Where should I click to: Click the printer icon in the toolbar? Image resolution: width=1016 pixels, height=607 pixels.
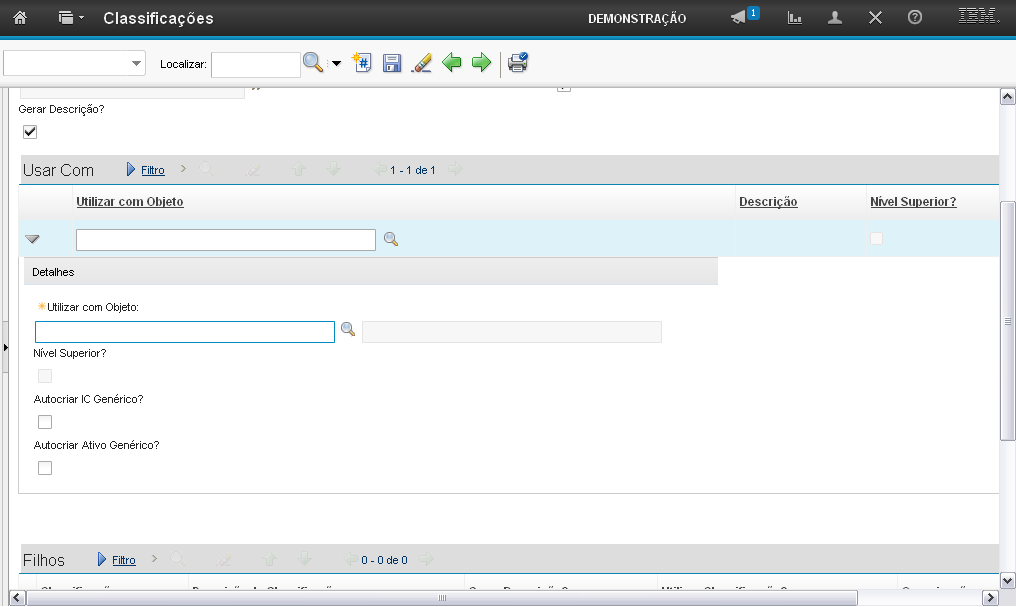click(x=517, y=63)
